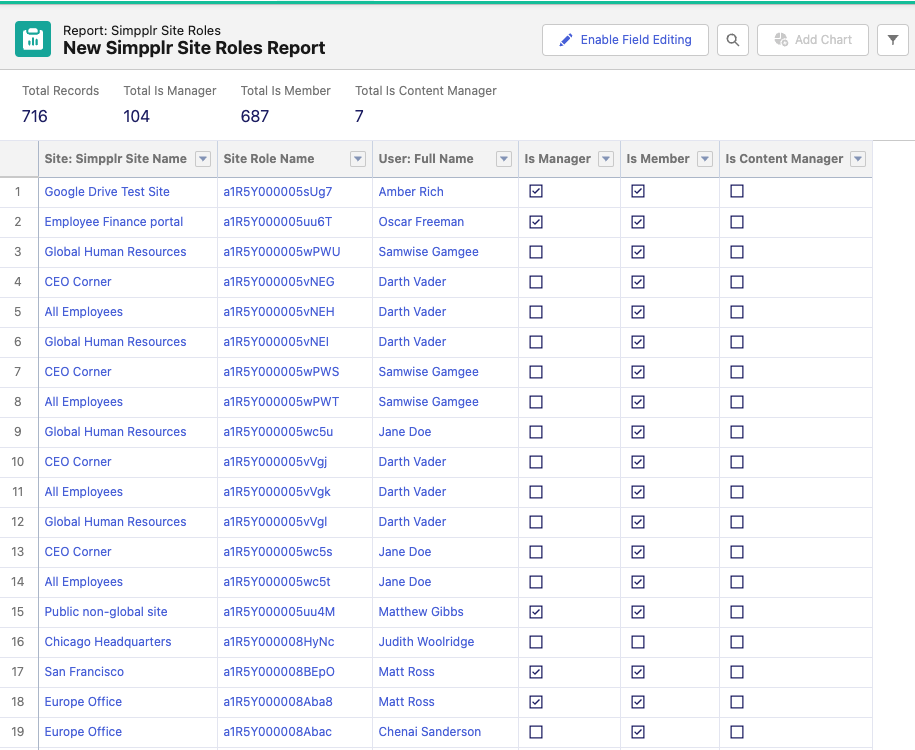Open the Site Role Name column dropdown
915x750 pixels.
point(358,159)
